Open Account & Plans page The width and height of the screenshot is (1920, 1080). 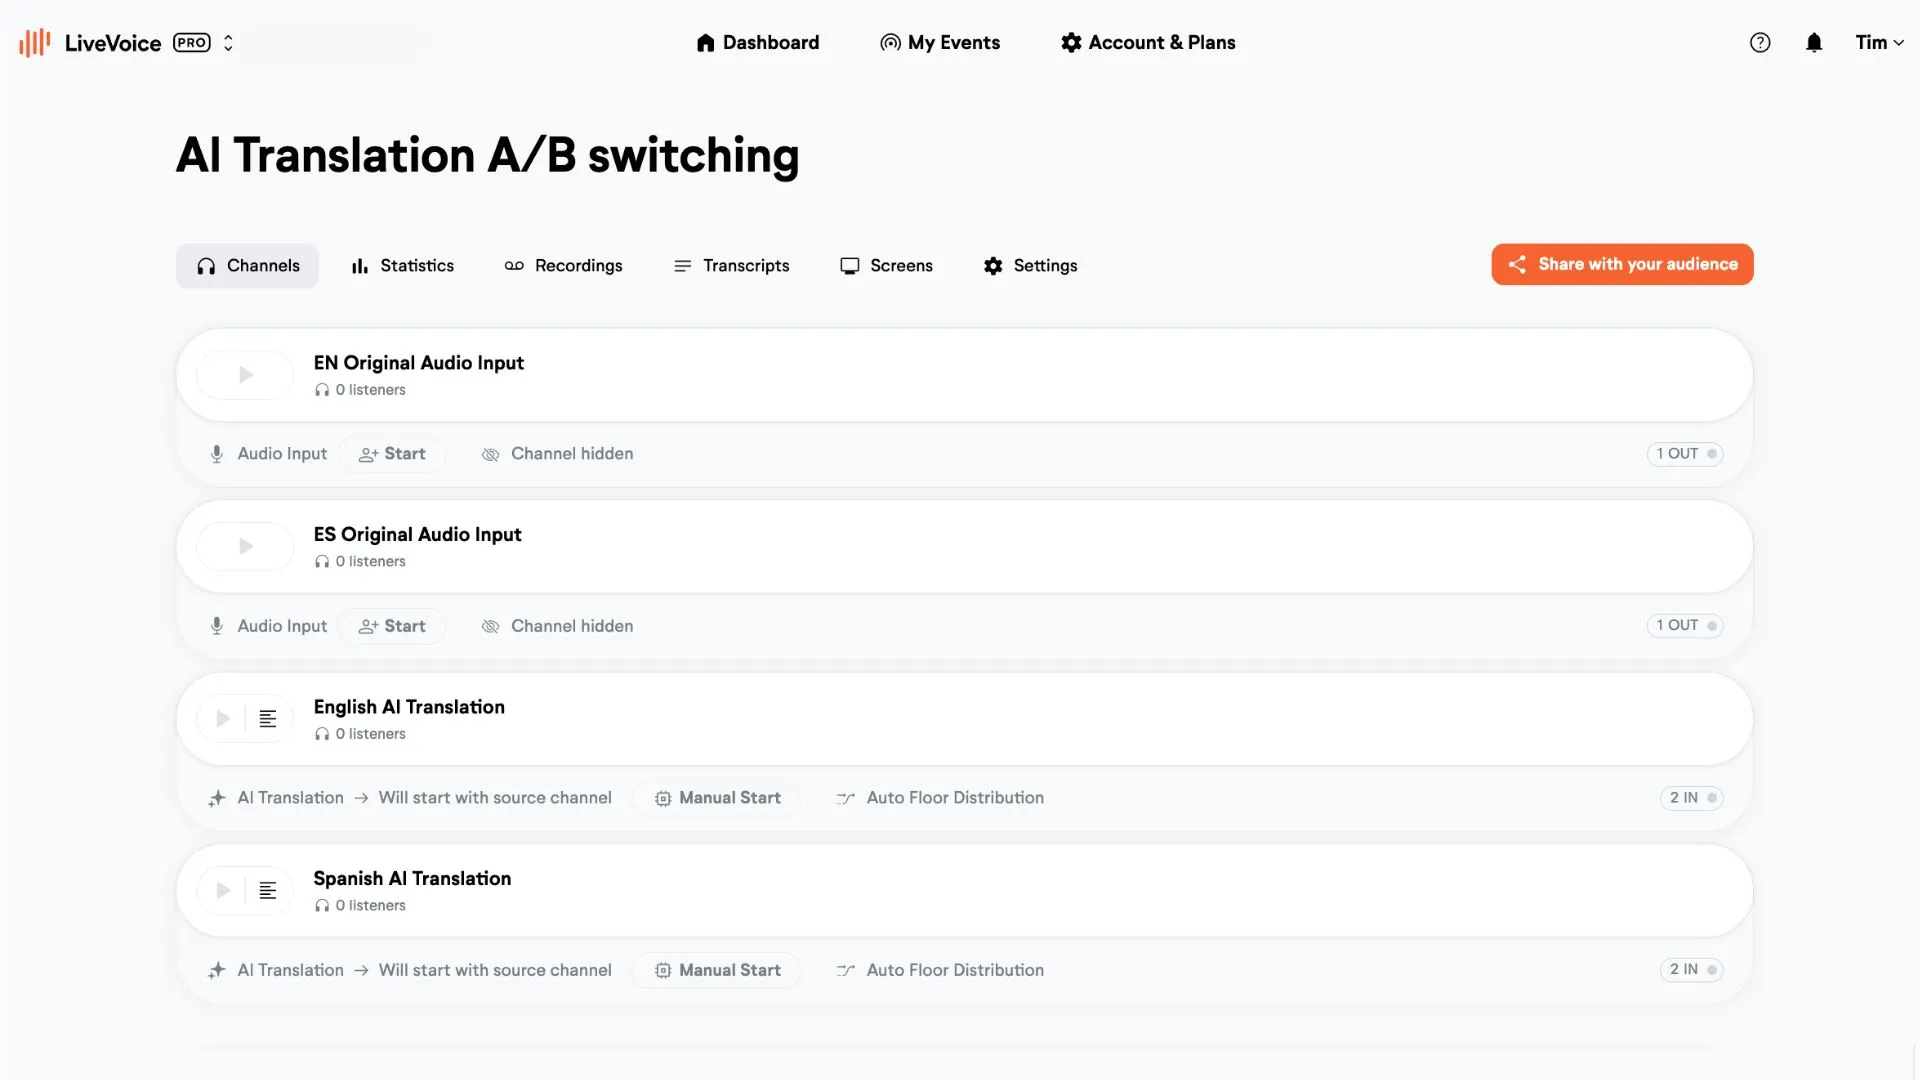(1148, 42)
